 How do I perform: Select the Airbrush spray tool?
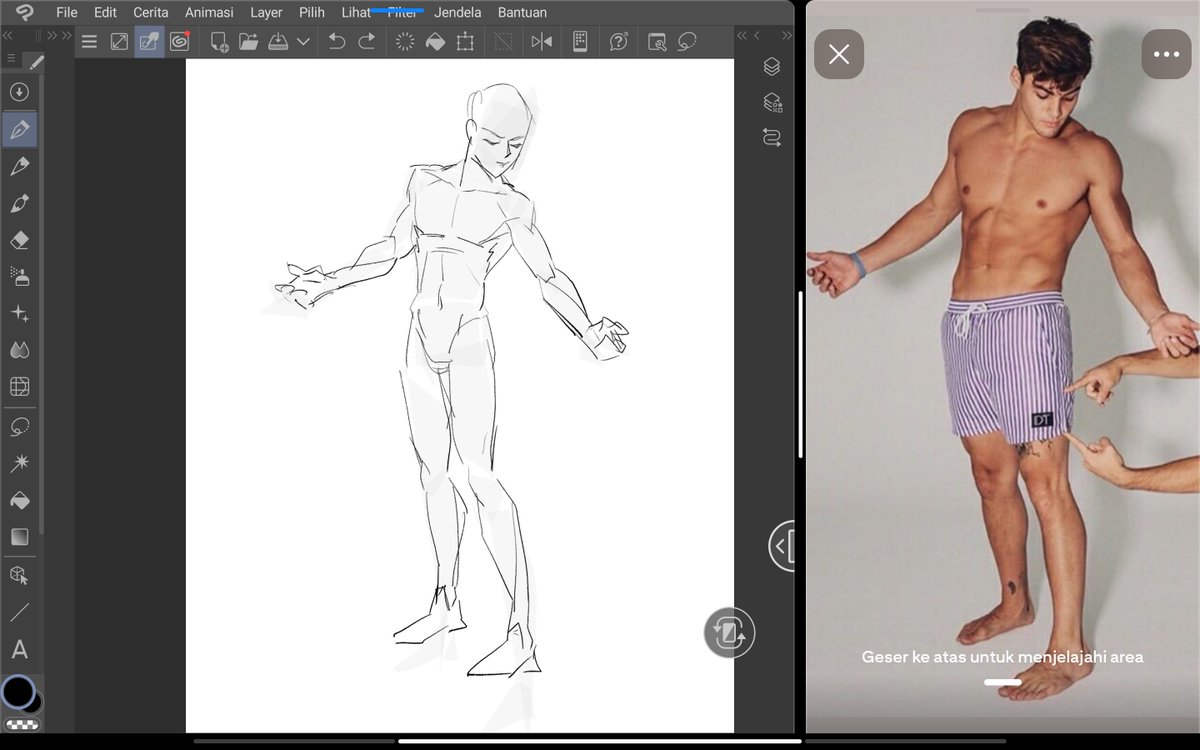tap(19, 276)
